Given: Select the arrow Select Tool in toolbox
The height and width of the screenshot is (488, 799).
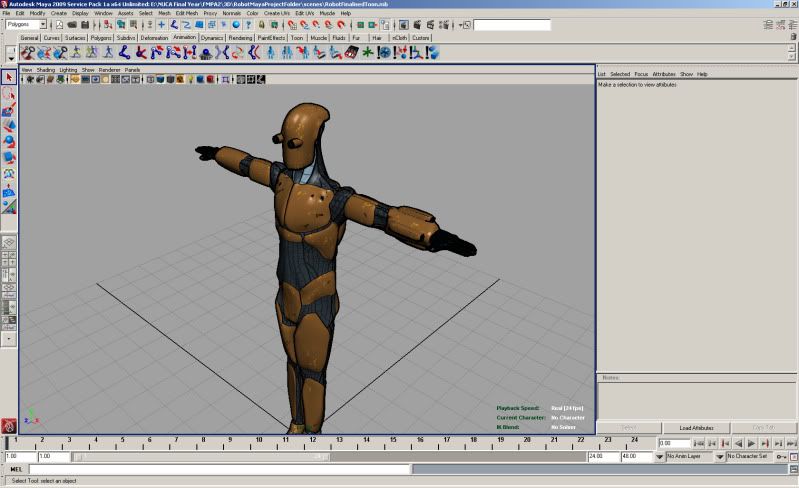Looking at the screenshot, I should tap(9, 77).
